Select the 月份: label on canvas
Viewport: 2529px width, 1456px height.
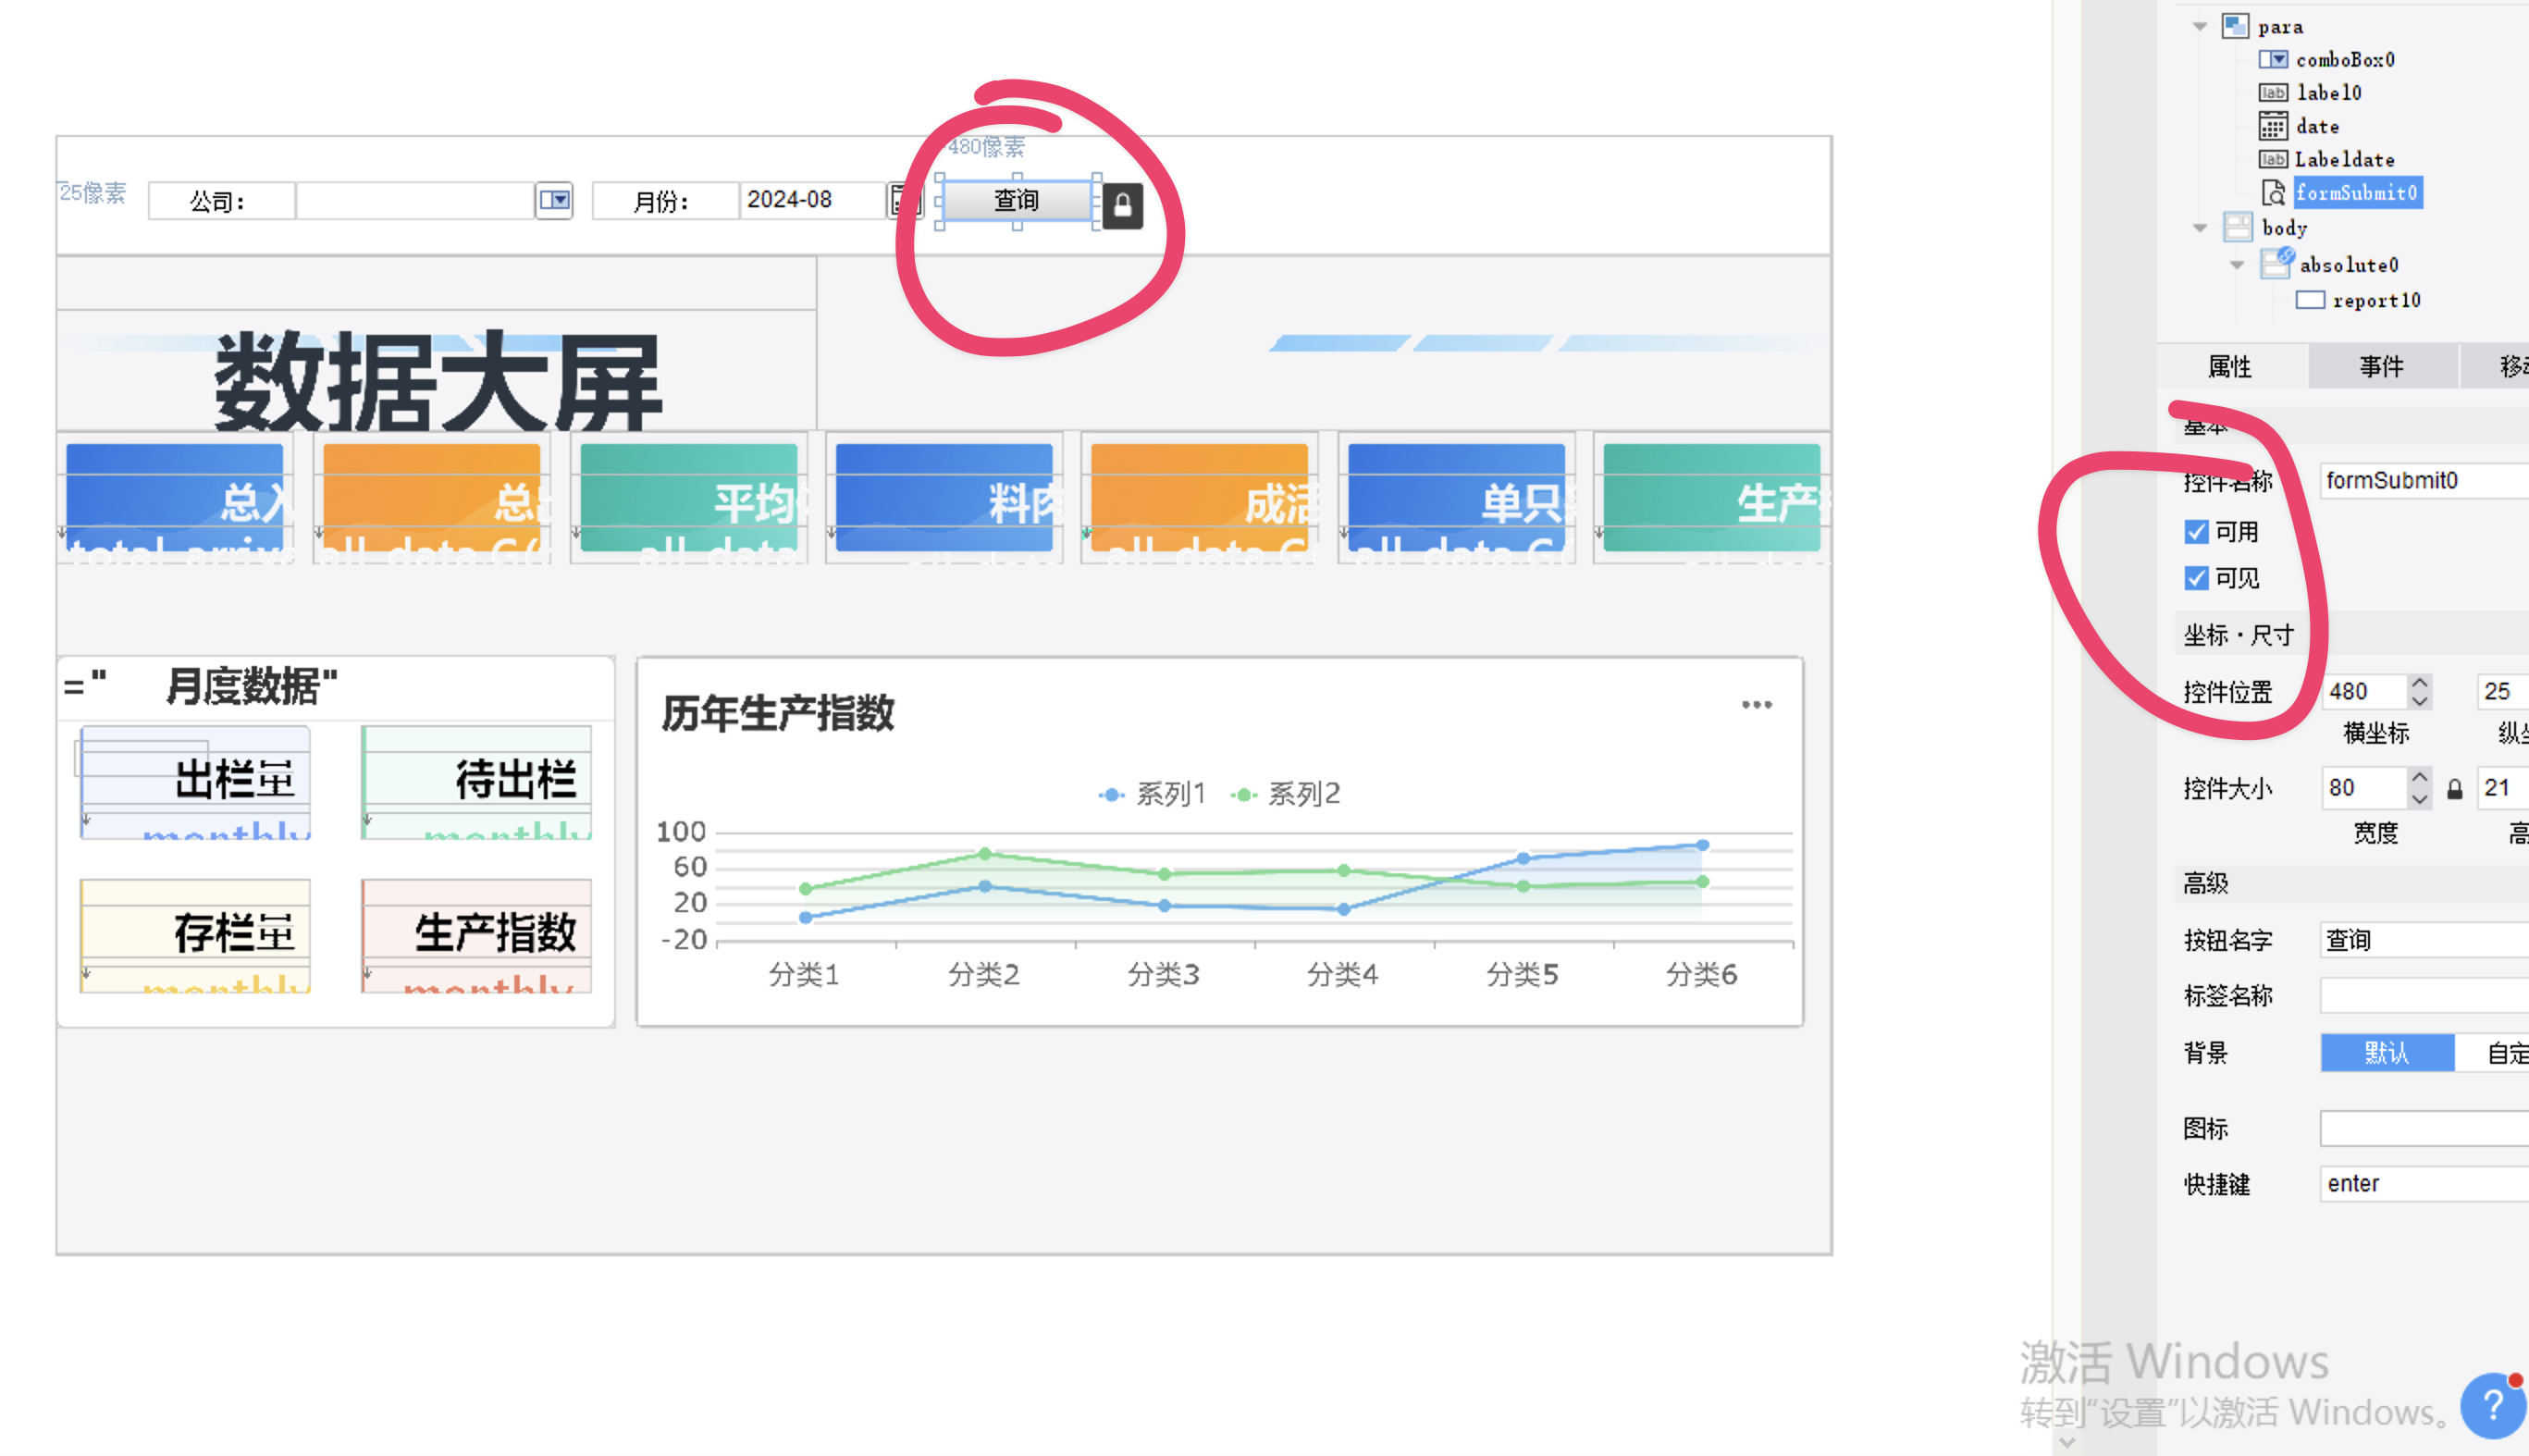click(665, 201)
